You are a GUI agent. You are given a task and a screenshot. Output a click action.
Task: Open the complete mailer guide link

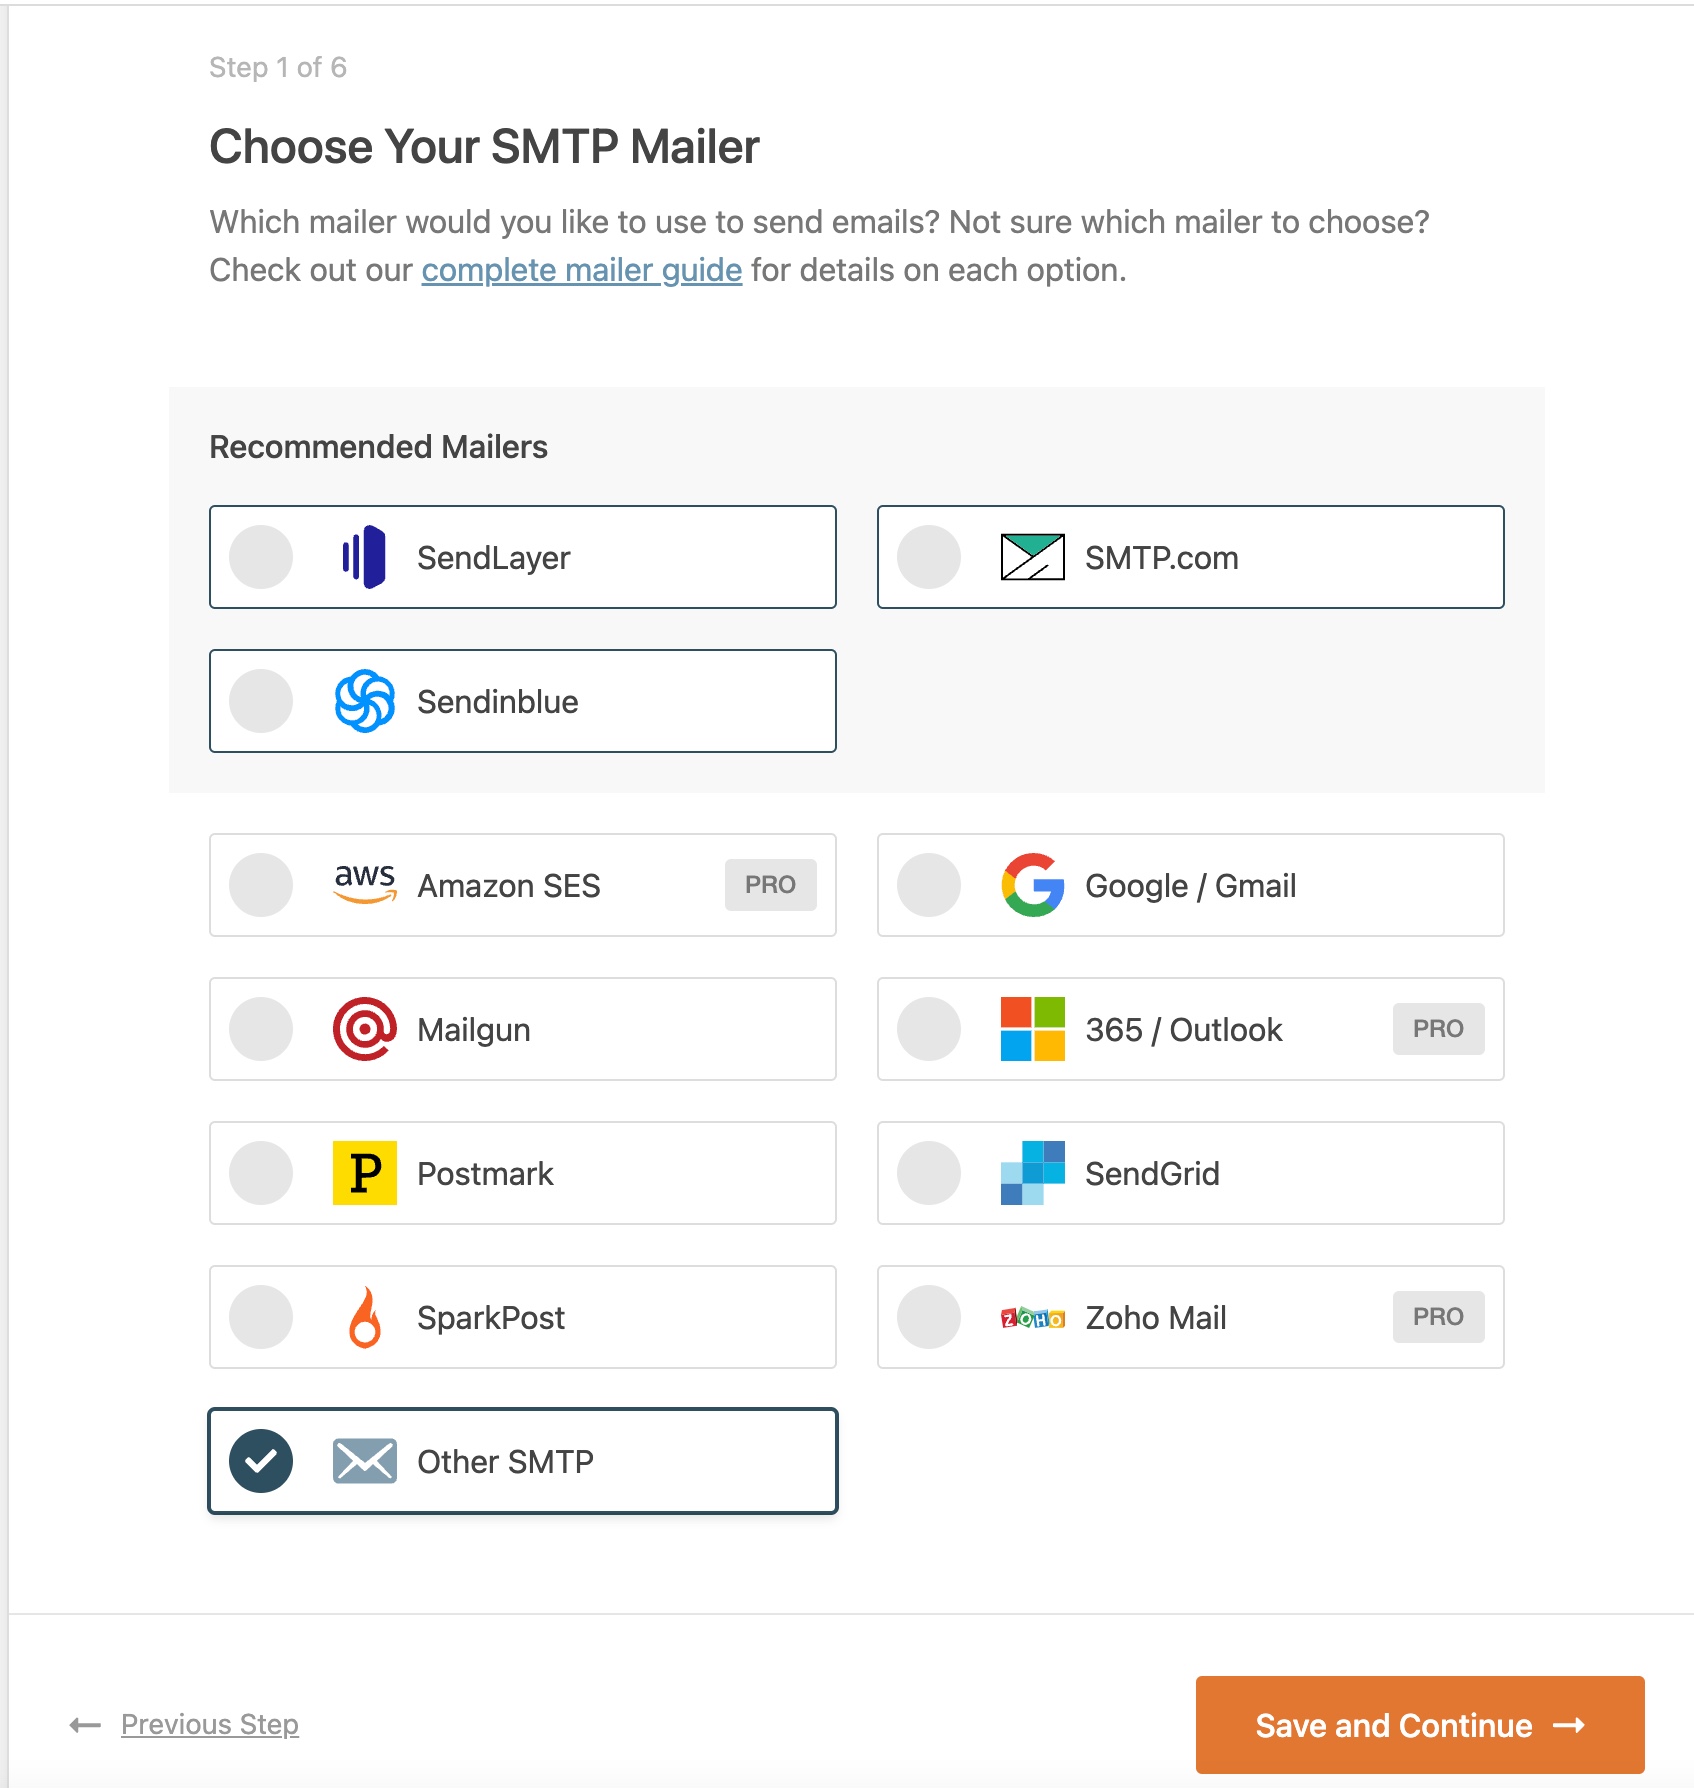pos(581,270)
